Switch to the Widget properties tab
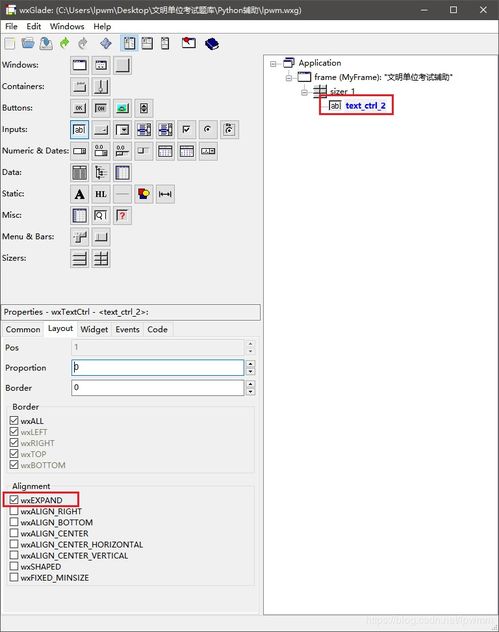 [x=94, y=329]
